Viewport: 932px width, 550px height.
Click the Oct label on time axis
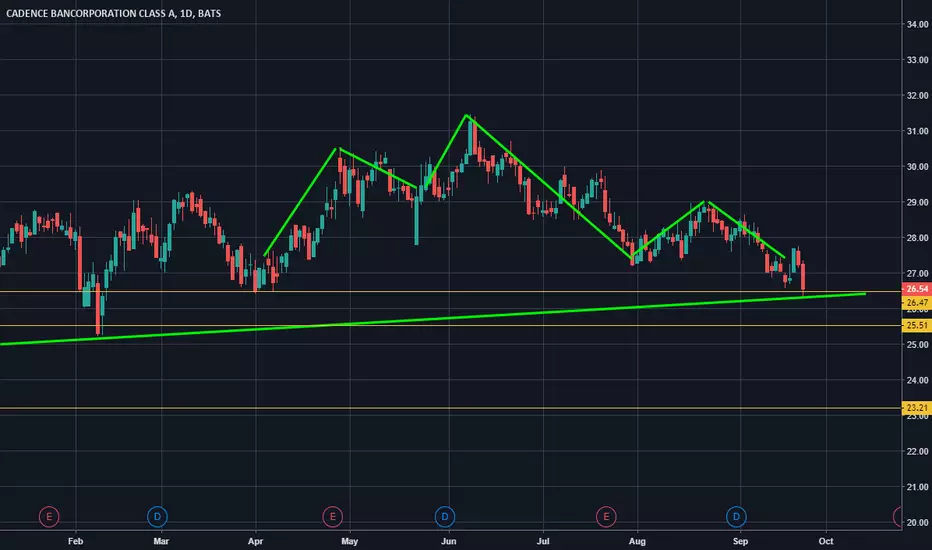(826, 541)
